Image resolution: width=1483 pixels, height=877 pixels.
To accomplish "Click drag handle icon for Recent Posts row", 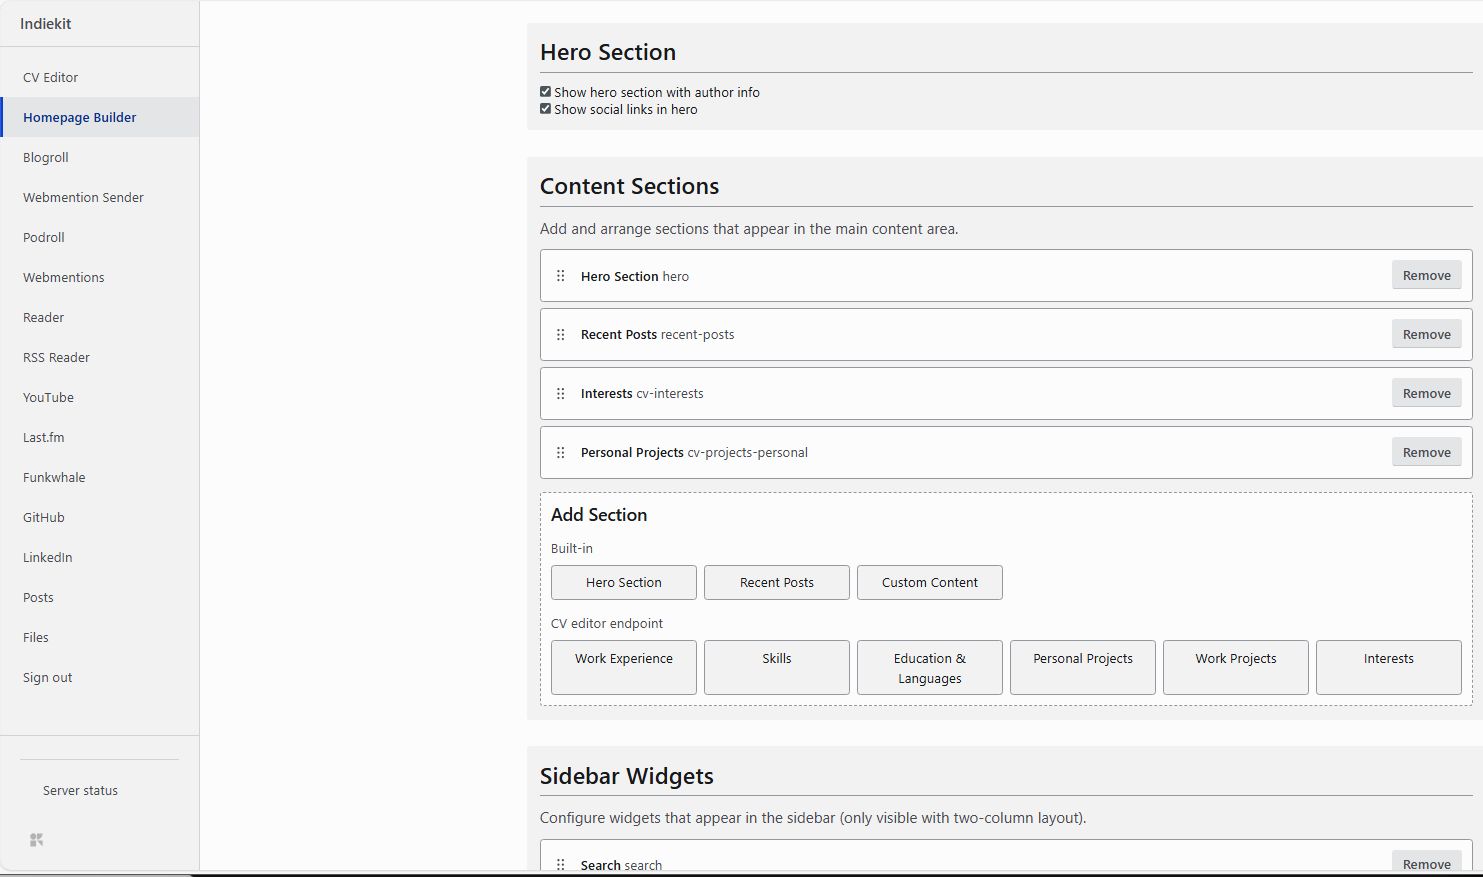I will pyautogui.click(x=560, y=335).
